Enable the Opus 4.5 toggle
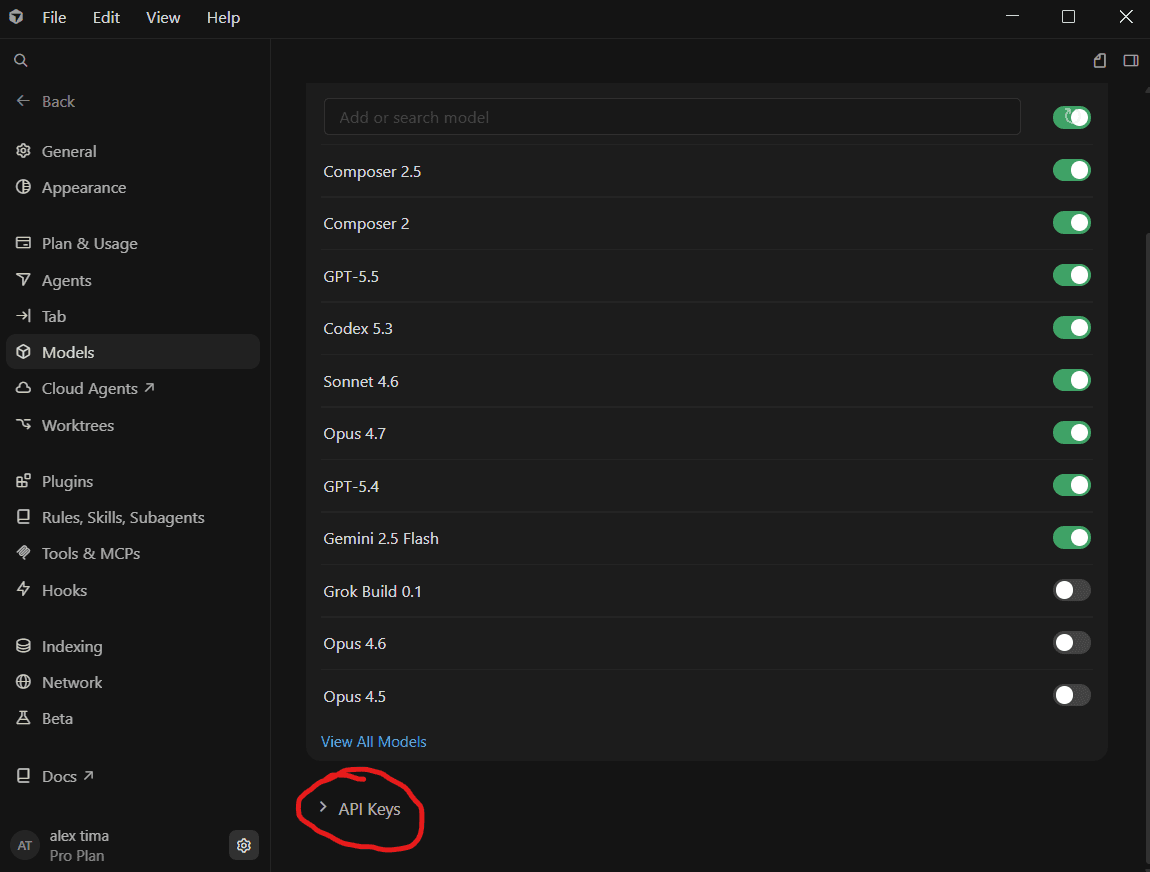 coord(1072,695)
